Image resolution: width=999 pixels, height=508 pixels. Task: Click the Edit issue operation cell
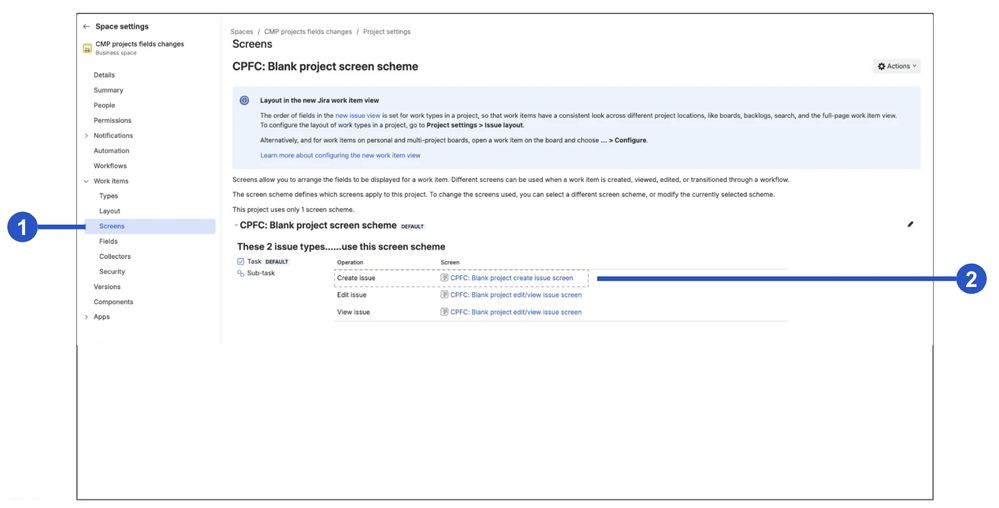352,295
